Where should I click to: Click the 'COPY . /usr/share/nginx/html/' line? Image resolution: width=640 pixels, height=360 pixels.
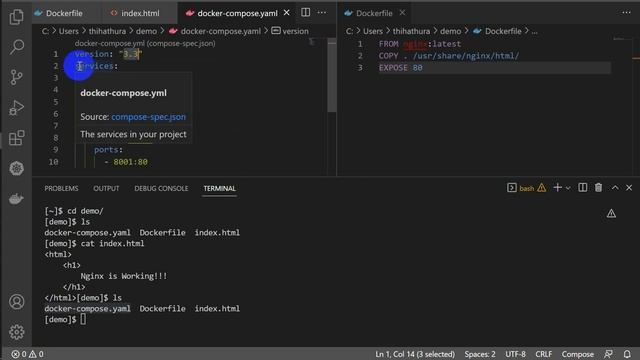[449, 56]
